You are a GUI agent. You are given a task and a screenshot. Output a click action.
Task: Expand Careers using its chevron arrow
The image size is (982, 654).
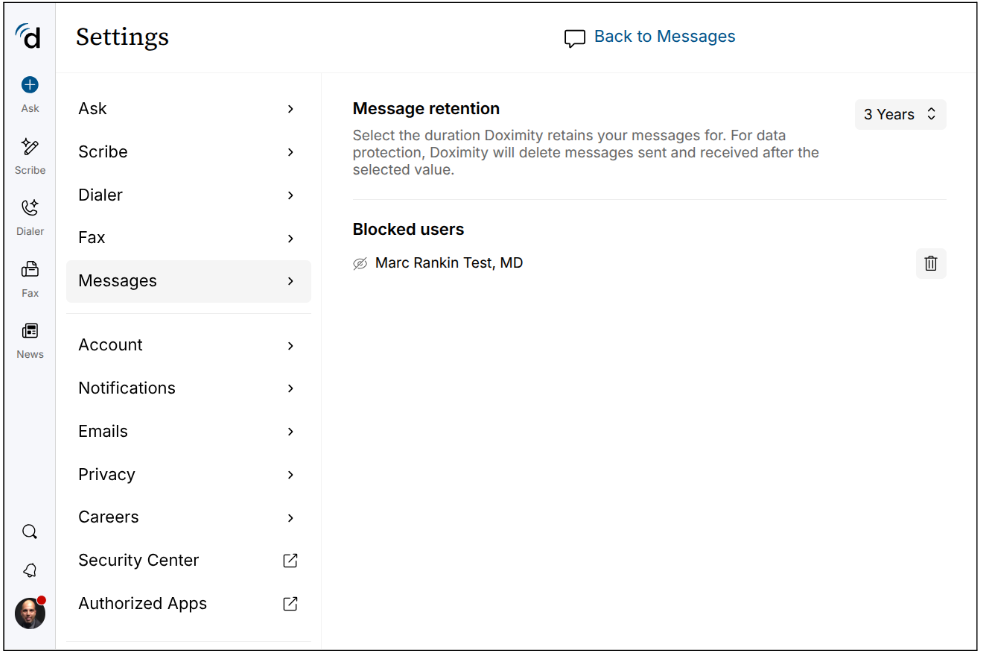(x=291, y=518)
